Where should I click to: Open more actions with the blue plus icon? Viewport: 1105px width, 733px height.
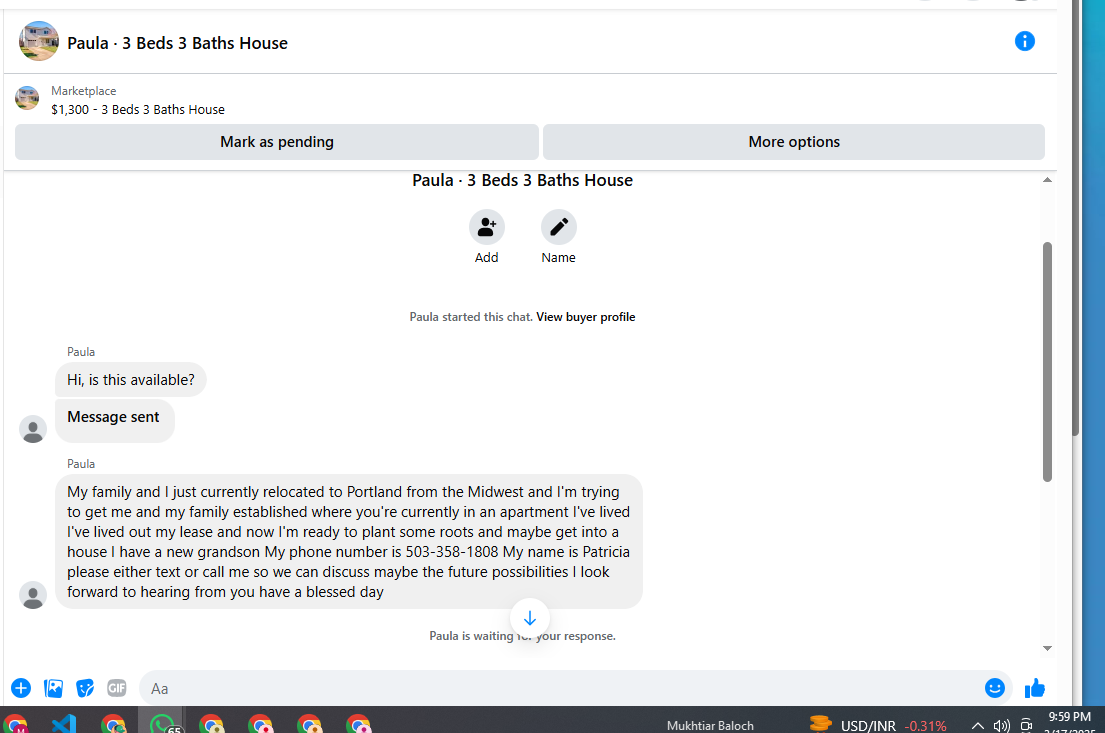[x=21, y=688]
